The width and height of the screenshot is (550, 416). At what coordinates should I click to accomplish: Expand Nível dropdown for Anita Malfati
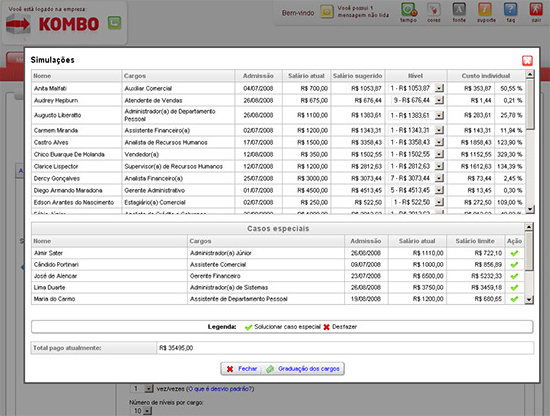point(439,88)
